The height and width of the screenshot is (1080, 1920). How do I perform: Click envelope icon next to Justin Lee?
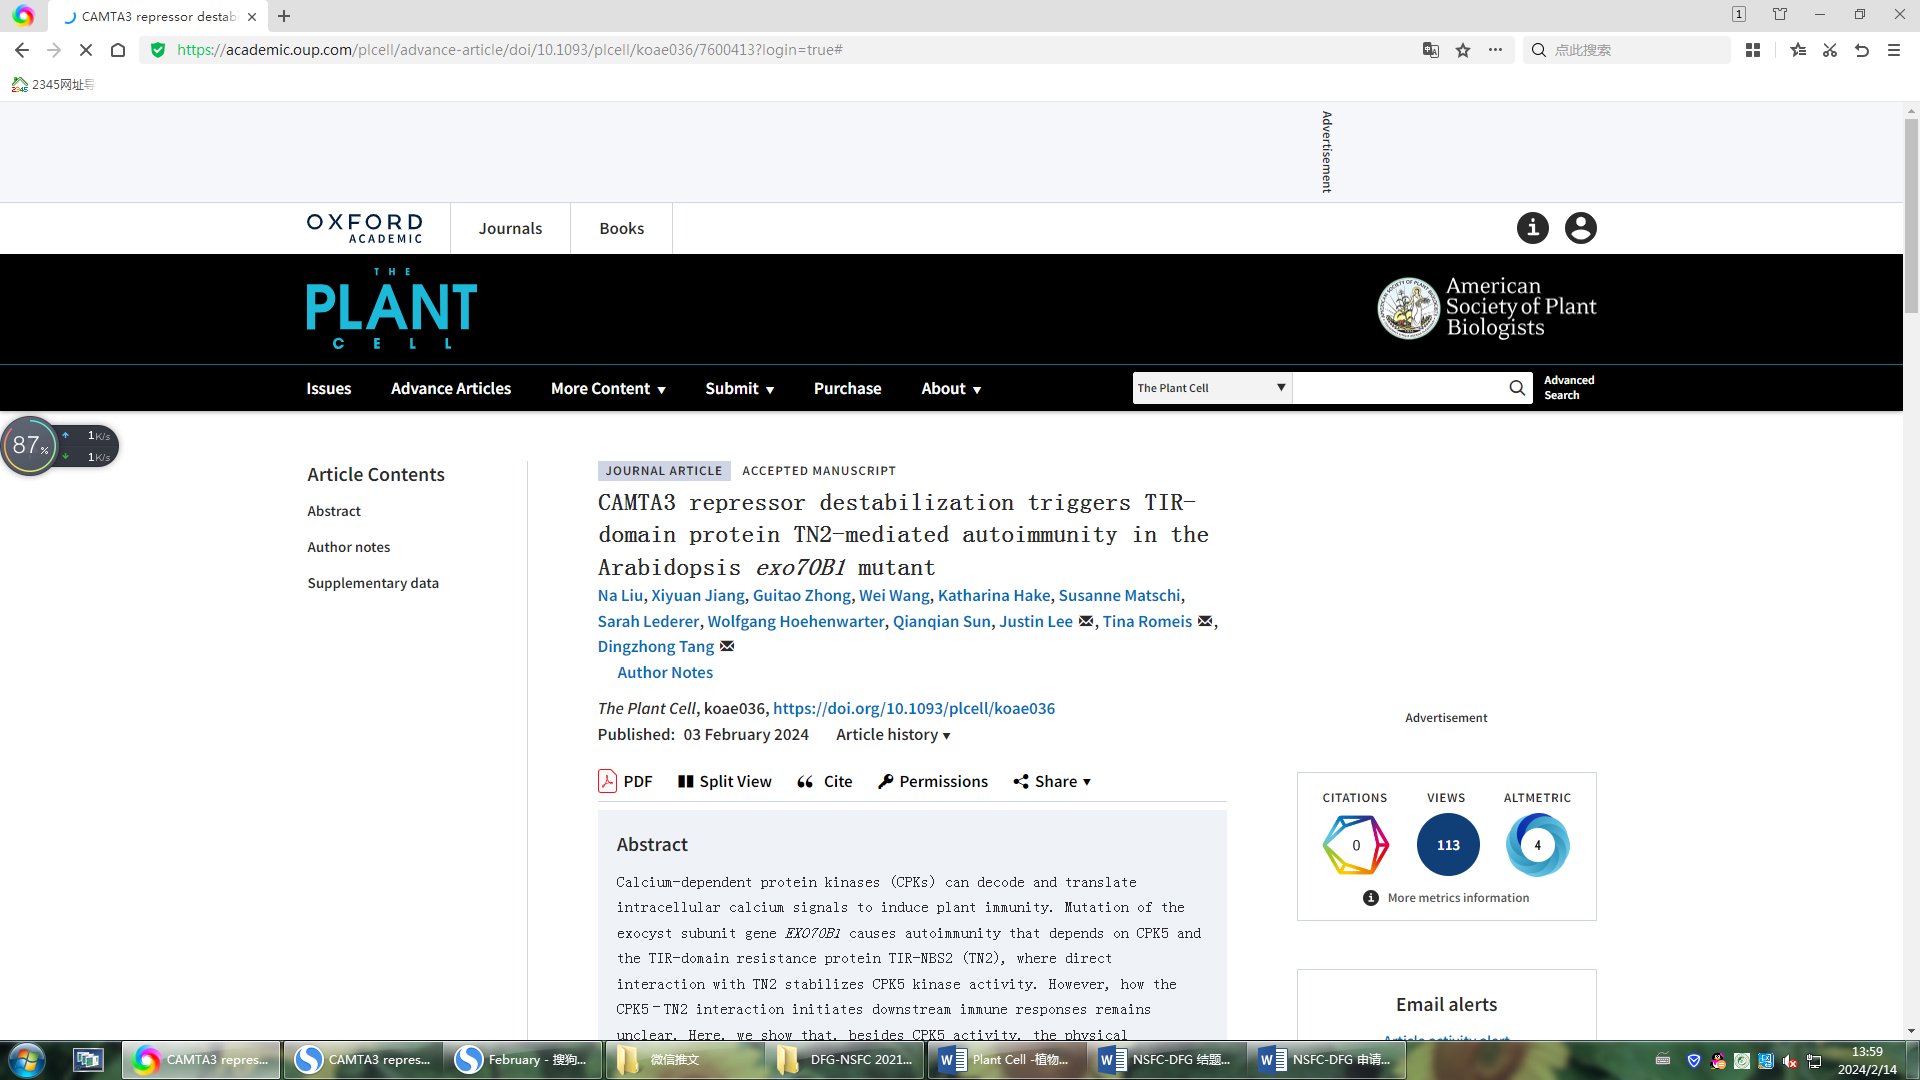1086,621
